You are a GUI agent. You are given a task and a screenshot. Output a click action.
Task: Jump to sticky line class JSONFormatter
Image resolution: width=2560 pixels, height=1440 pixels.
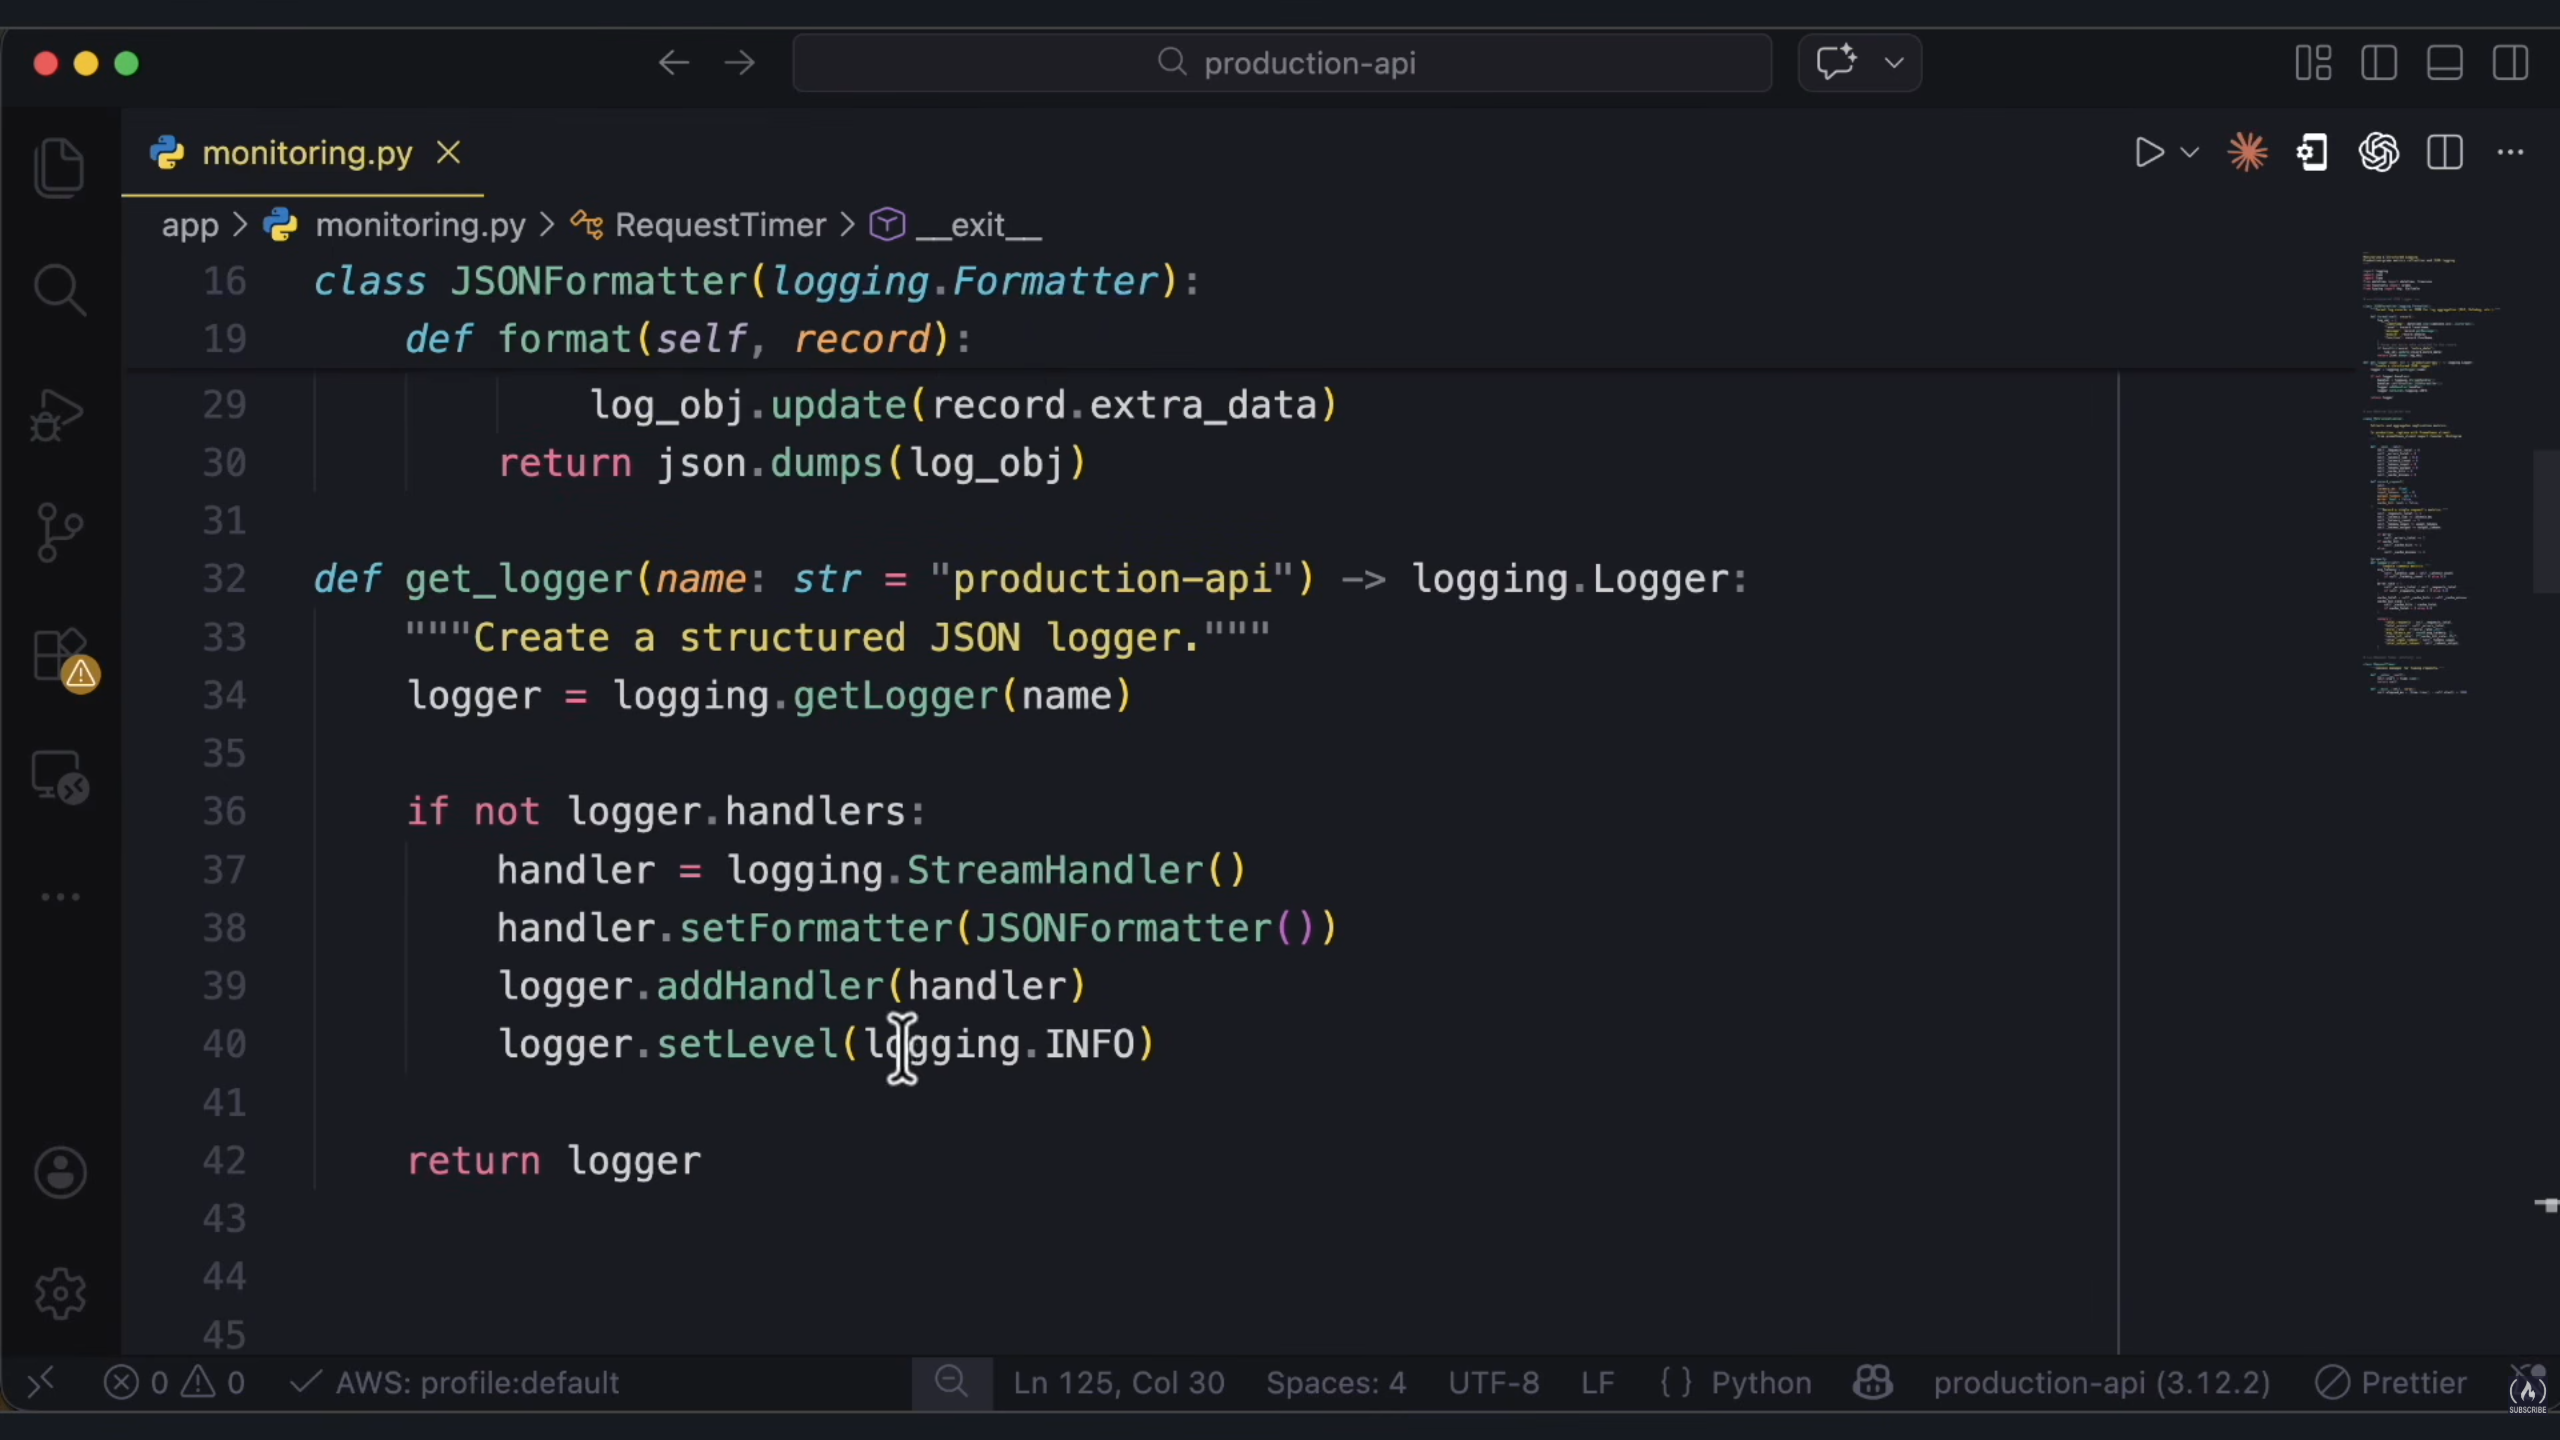coord(756,281)
